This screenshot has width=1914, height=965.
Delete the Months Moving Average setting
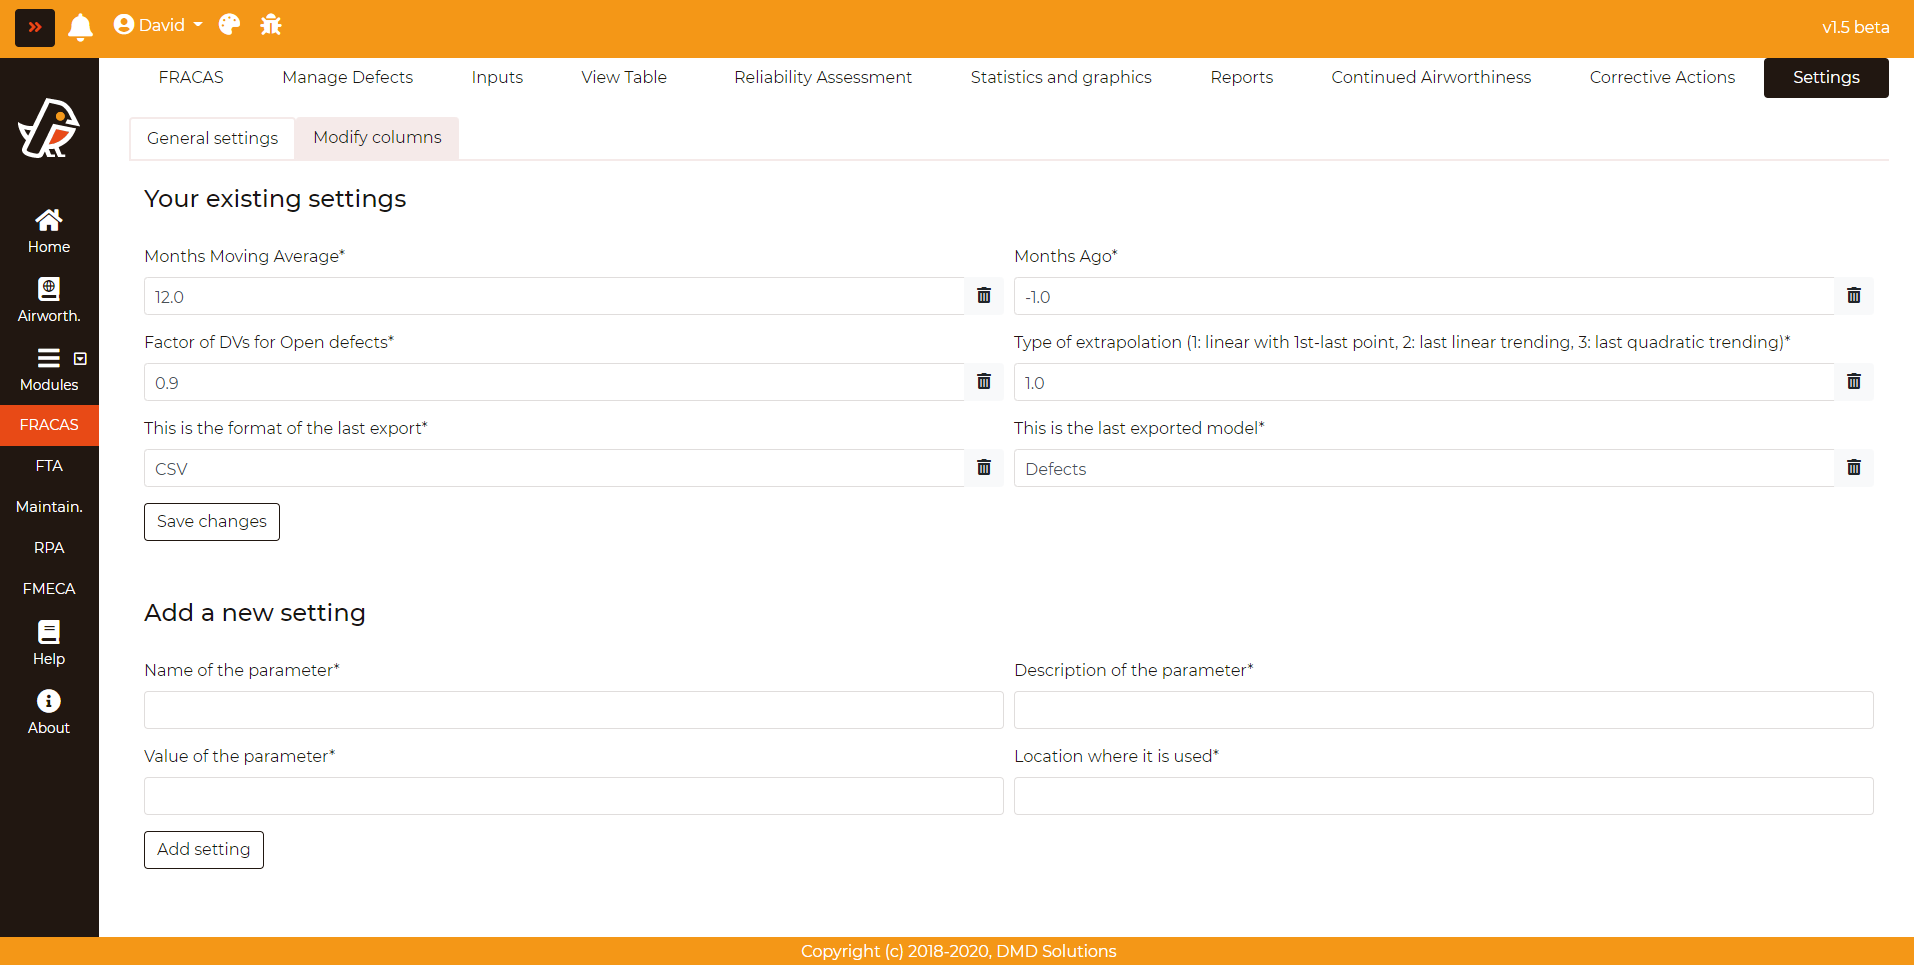coord(984,296)
